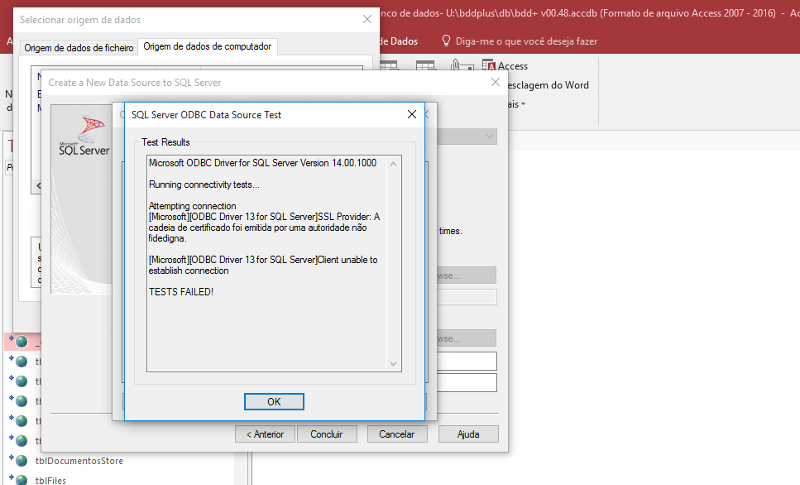Click the Access export icon in ribbon
Image resolution: width=800 pixels, height=485 pixels.
489,66
